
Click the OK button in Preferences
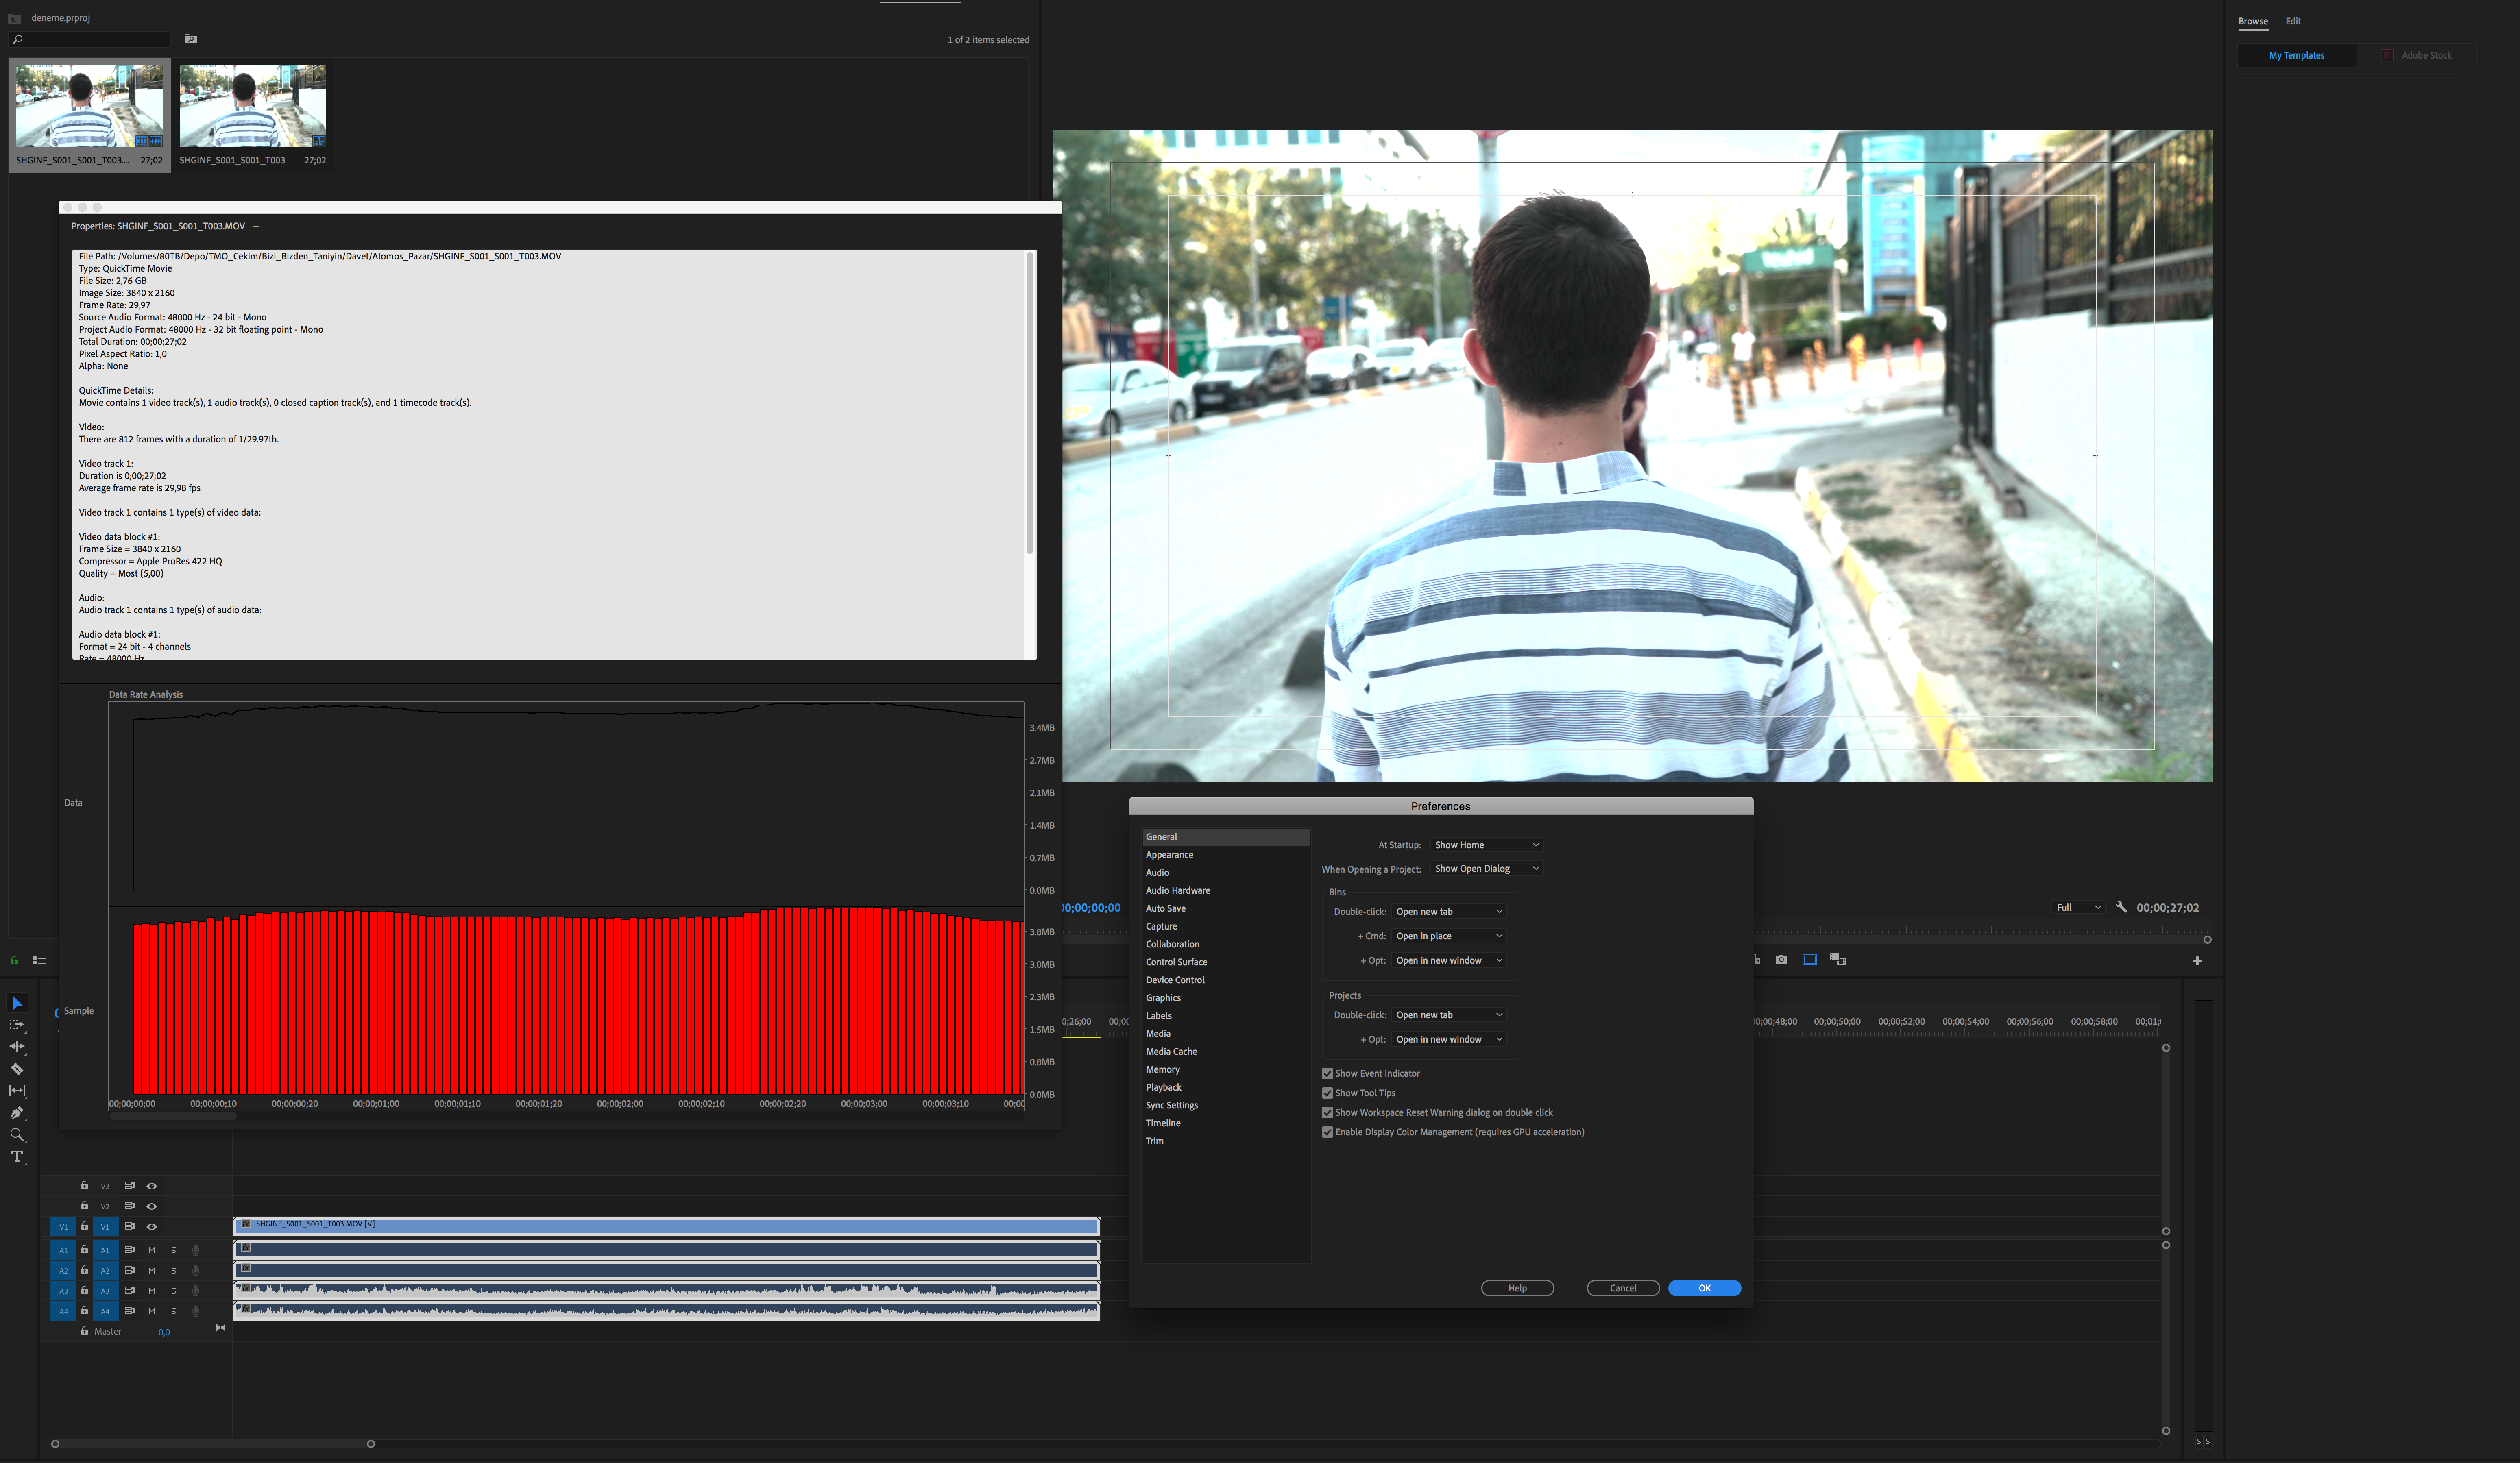[1704, 1288]
